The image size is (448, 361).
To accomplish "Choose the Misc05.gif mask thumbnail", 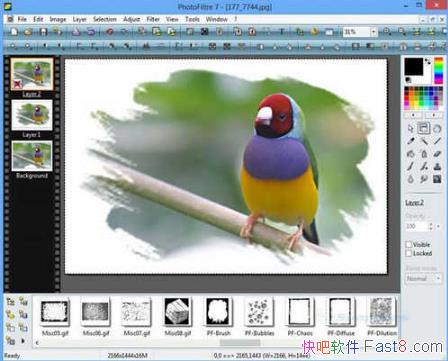I will (x=55, y=312).
